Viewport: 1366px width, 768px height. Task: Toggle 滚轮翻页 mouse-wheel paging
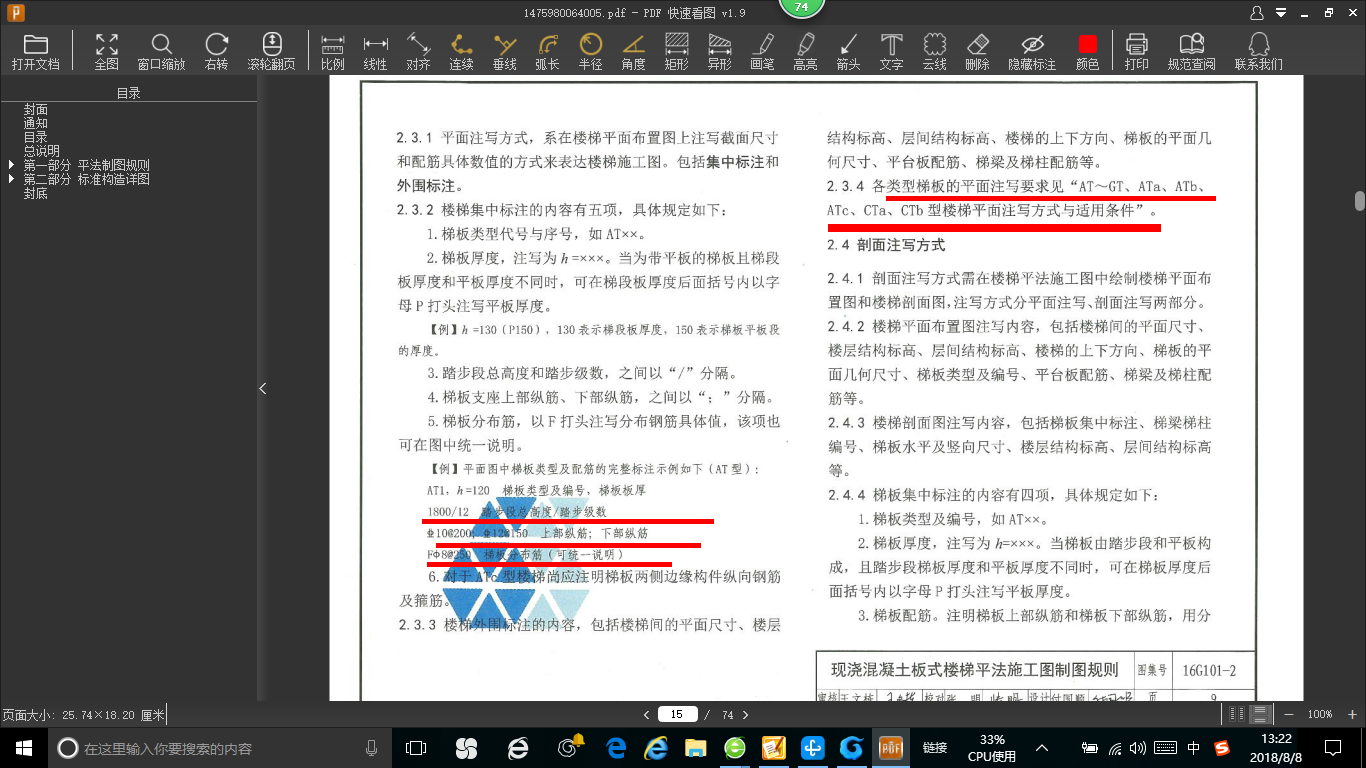(x=272, y=51)
